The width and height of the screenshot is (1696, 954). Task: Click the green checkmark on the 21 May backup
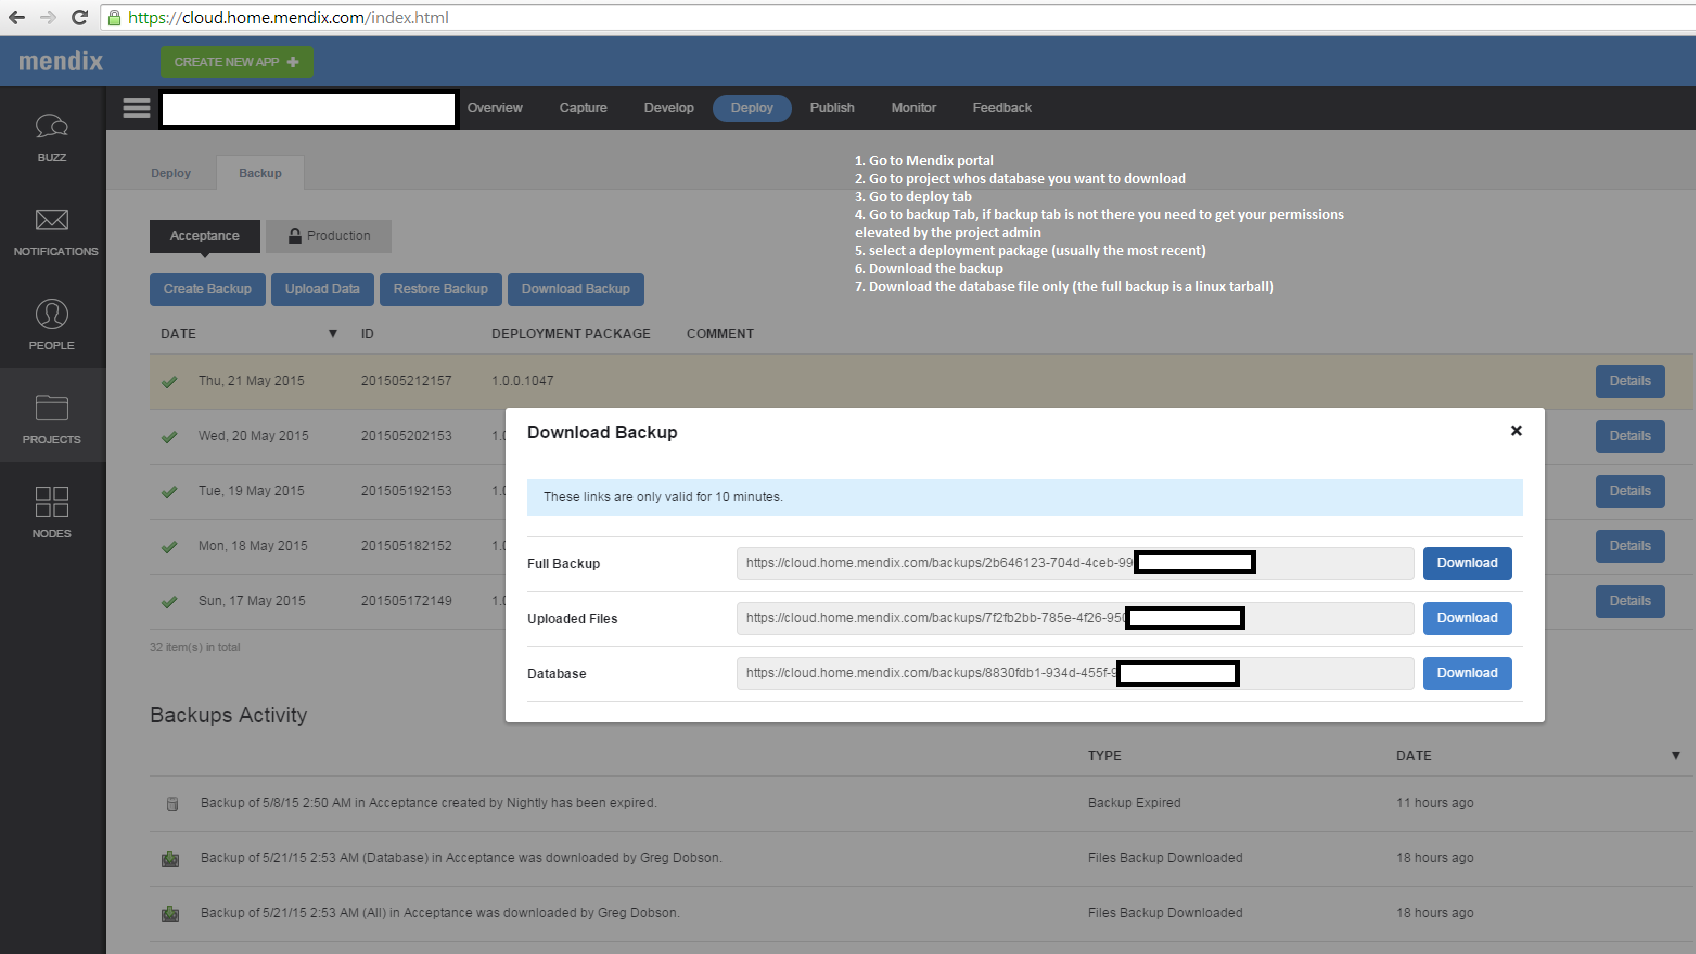click(169, 381)
